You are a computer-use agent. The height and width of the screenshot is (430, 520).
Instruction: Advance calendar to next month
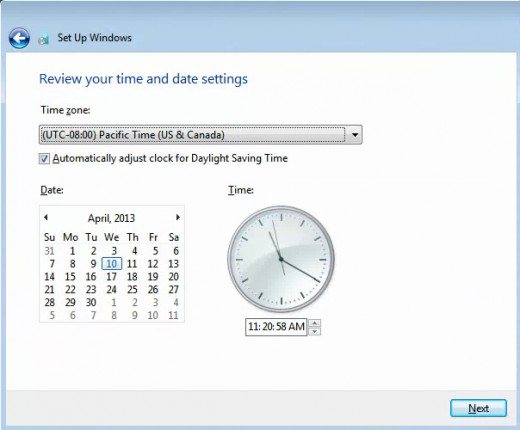point(178,217)
